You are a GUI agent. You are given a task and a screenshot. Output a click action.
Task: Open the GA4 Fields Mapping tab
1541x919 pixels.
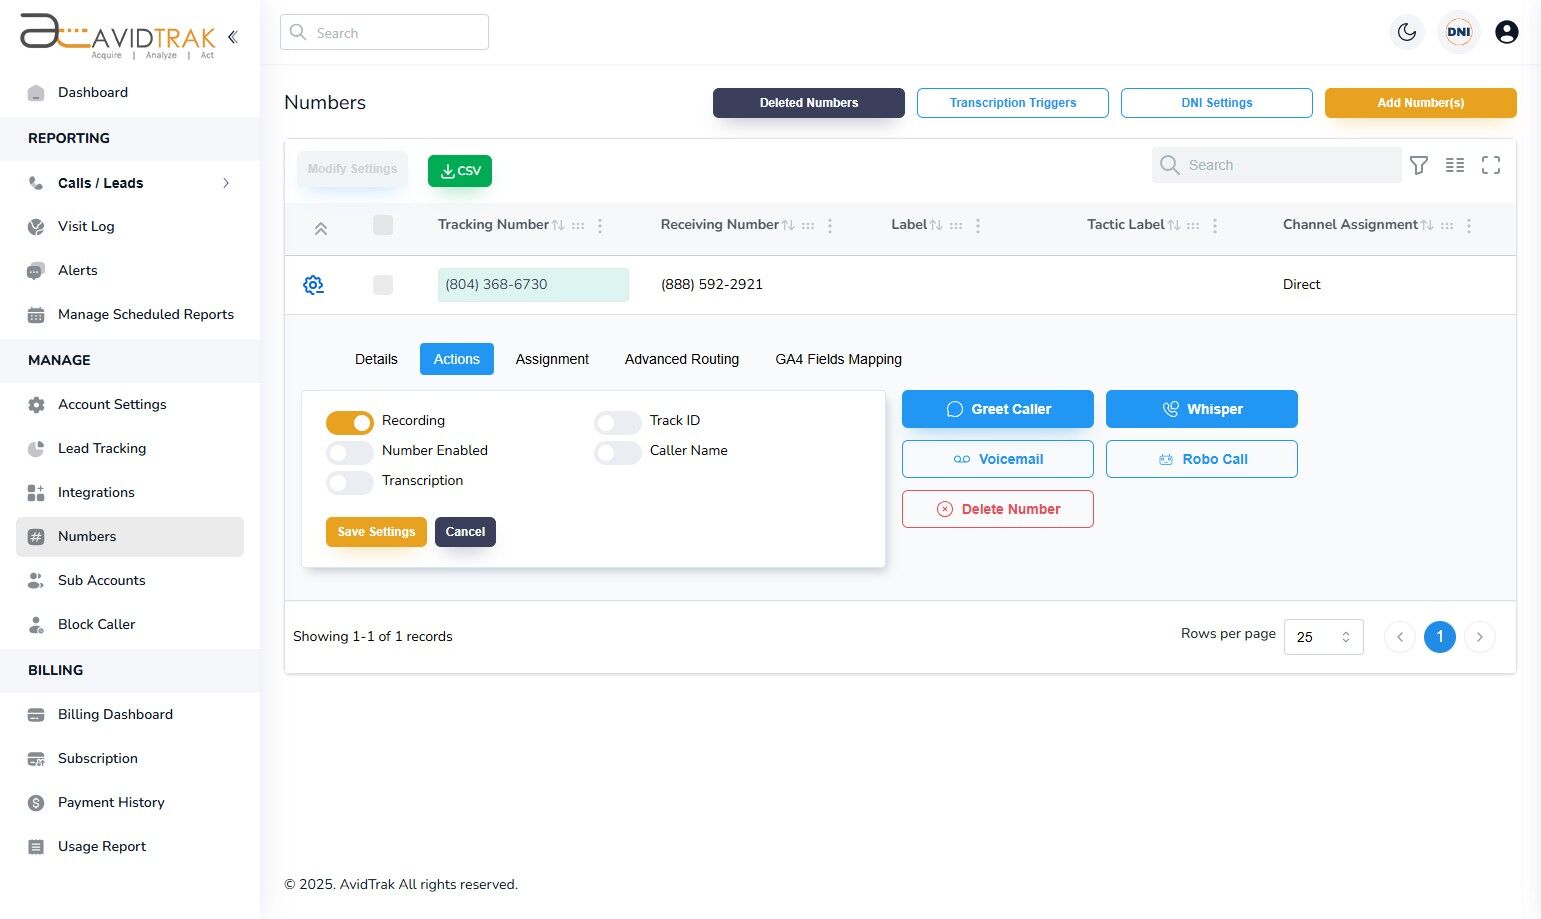coord(838,359)
